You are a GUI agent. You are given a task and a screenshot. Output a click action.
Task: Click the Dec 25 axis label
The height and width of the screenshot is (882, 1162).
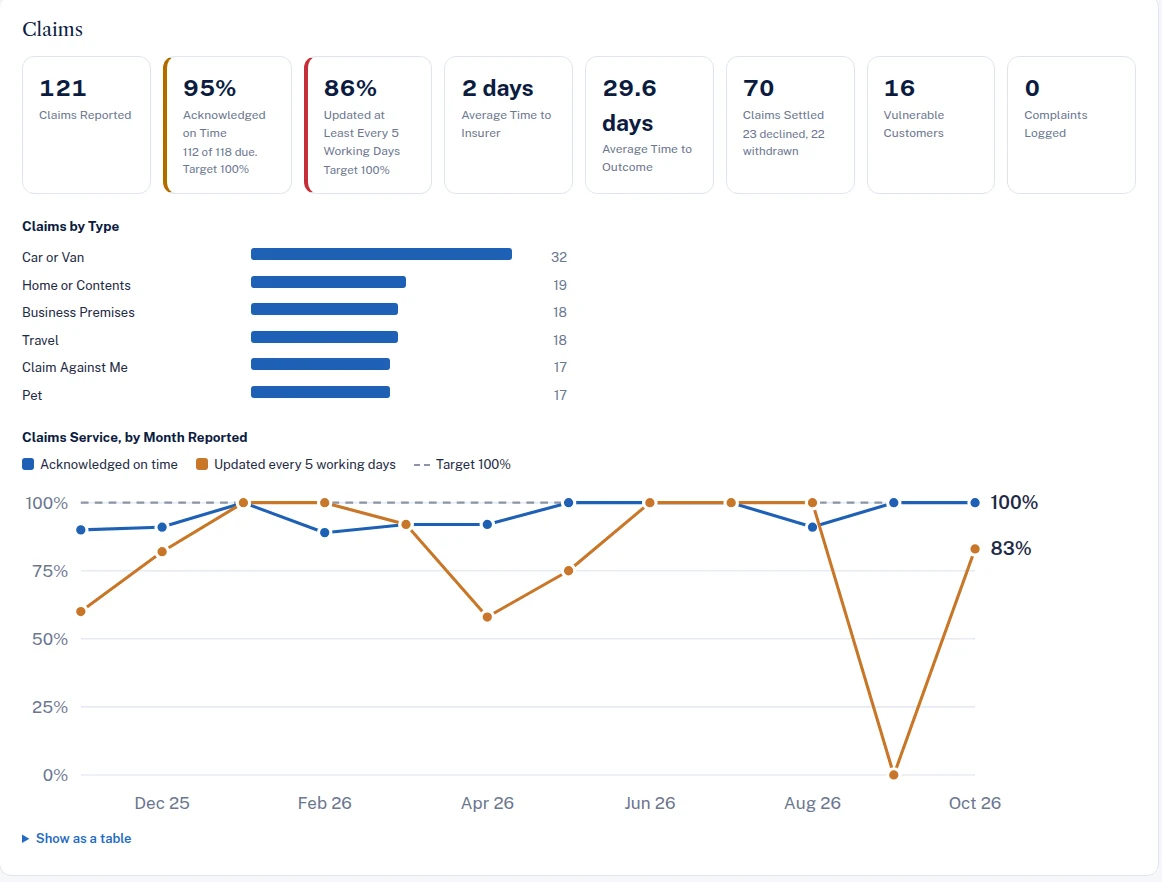click(x=162, y=803)
